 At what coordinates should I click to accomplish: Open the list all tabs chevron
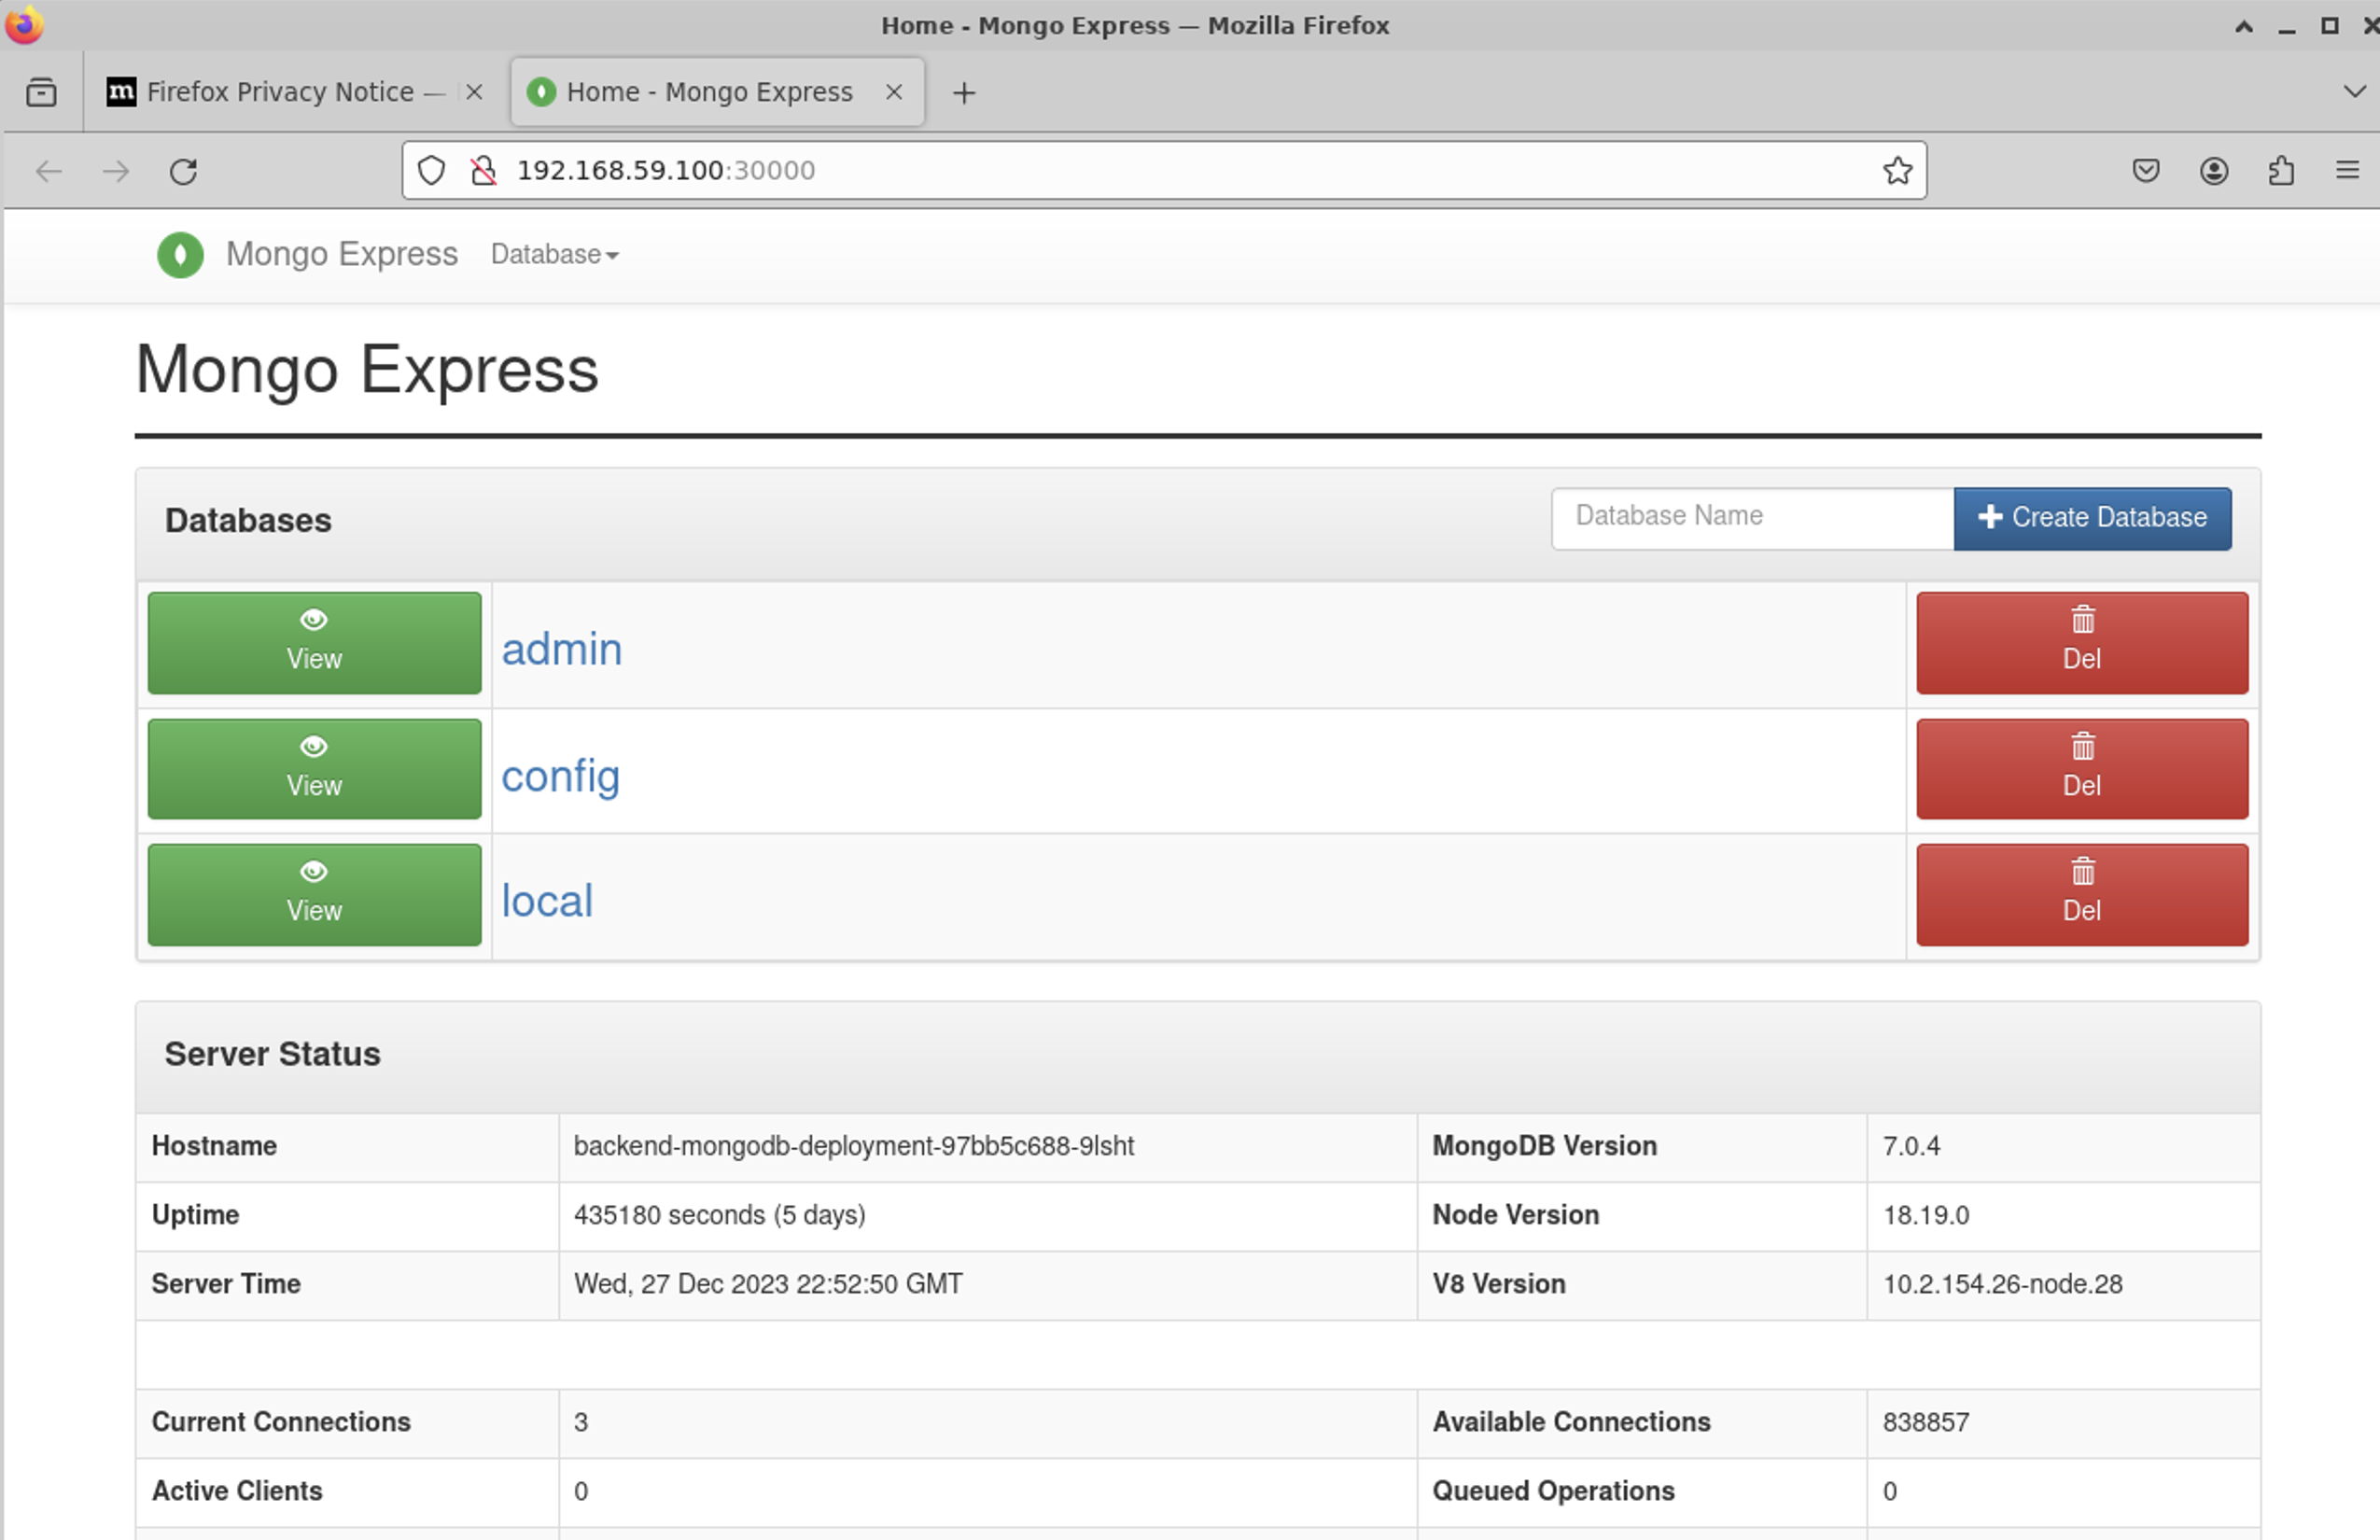pyautogui.click(x=2354, y=92)
